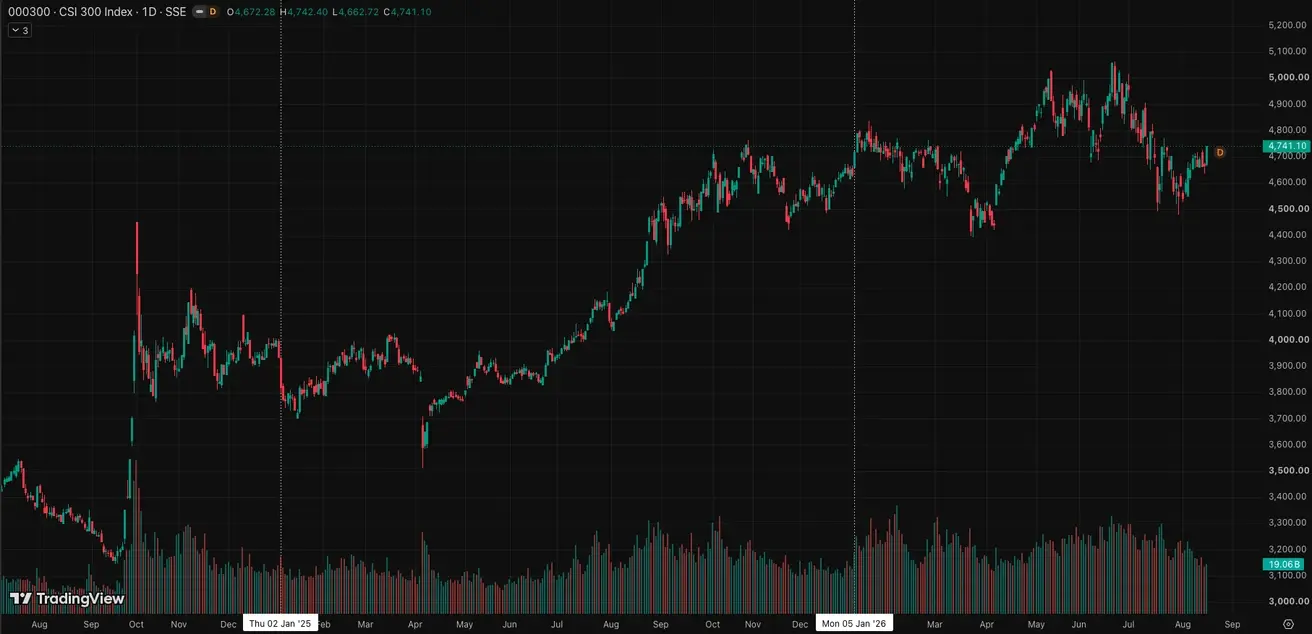Select the Thu 02 Jan '25 date label
The width and height of the screenshot is (1312, 634).
[x=281, y=623]
